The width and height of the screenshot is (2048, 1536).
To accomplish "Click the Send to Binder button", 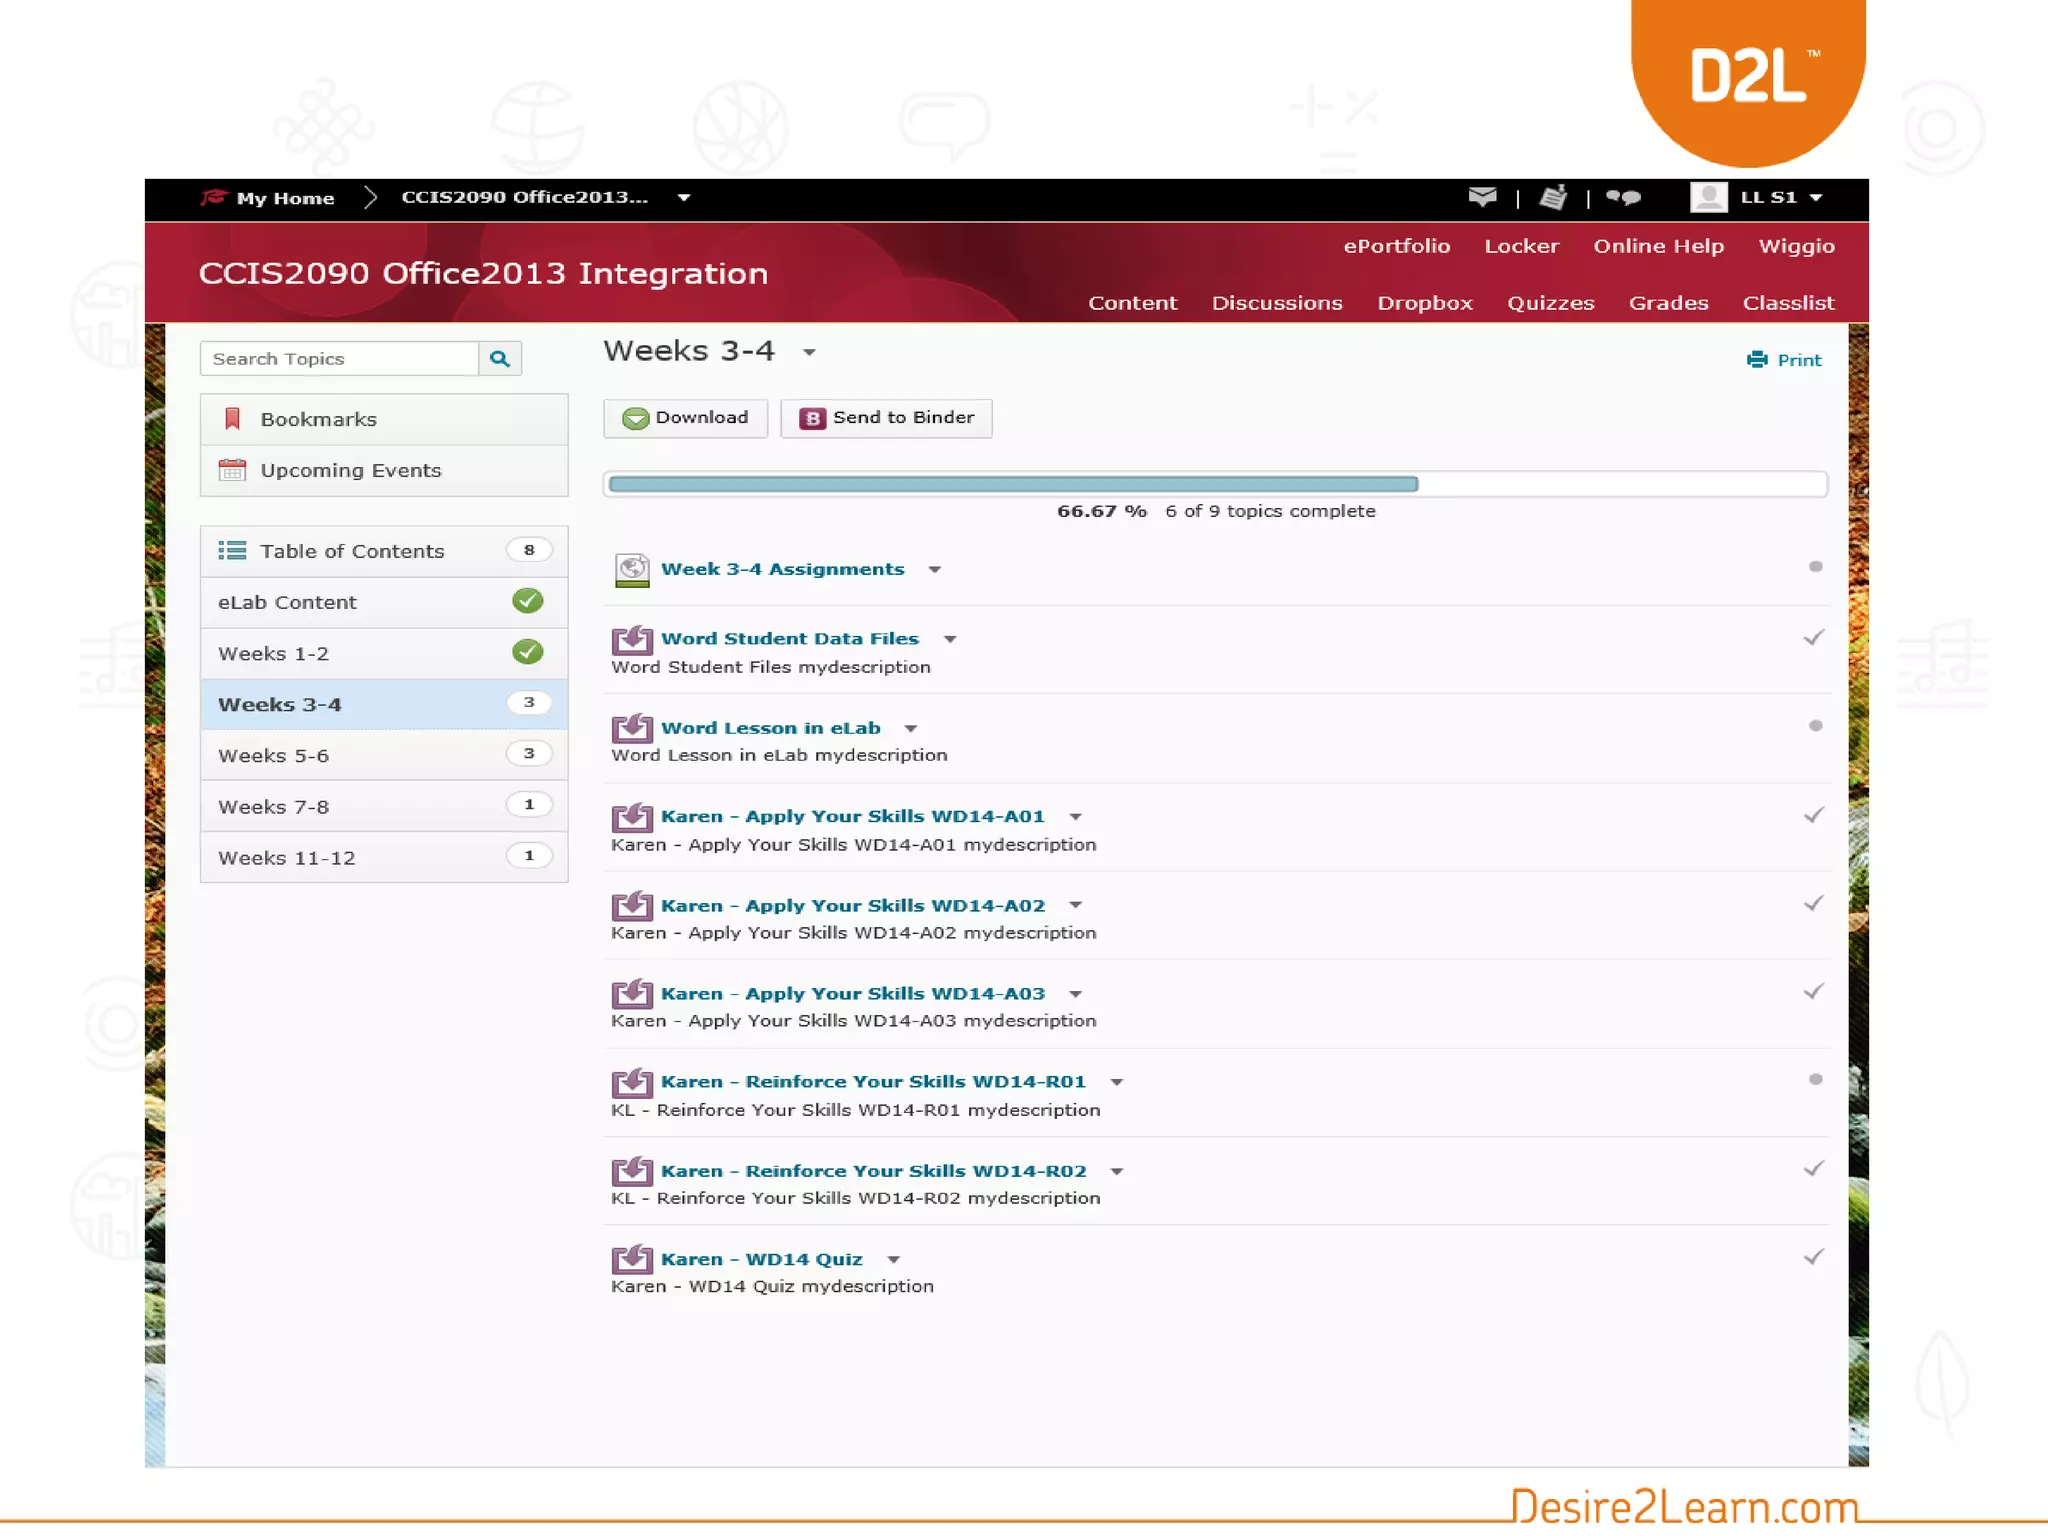I will pyautogui.click(x=886, y=418).
